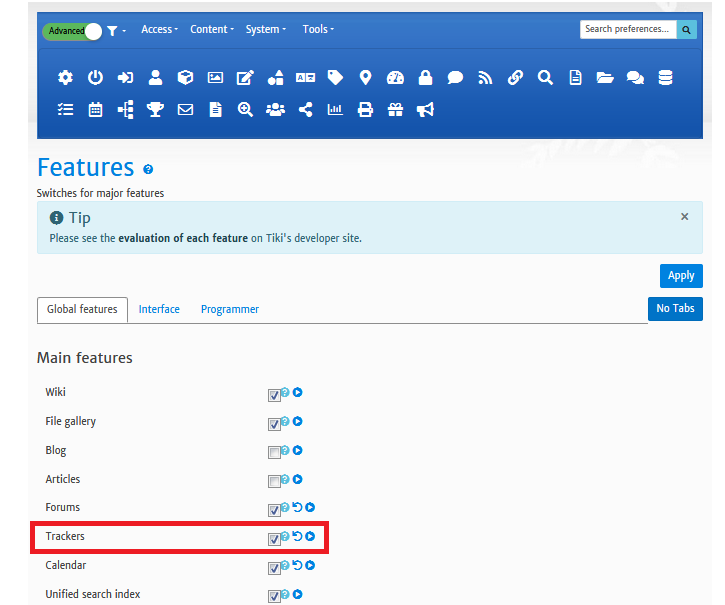Switch to the Interface tab
725x605 pixels.
point(159,310)
